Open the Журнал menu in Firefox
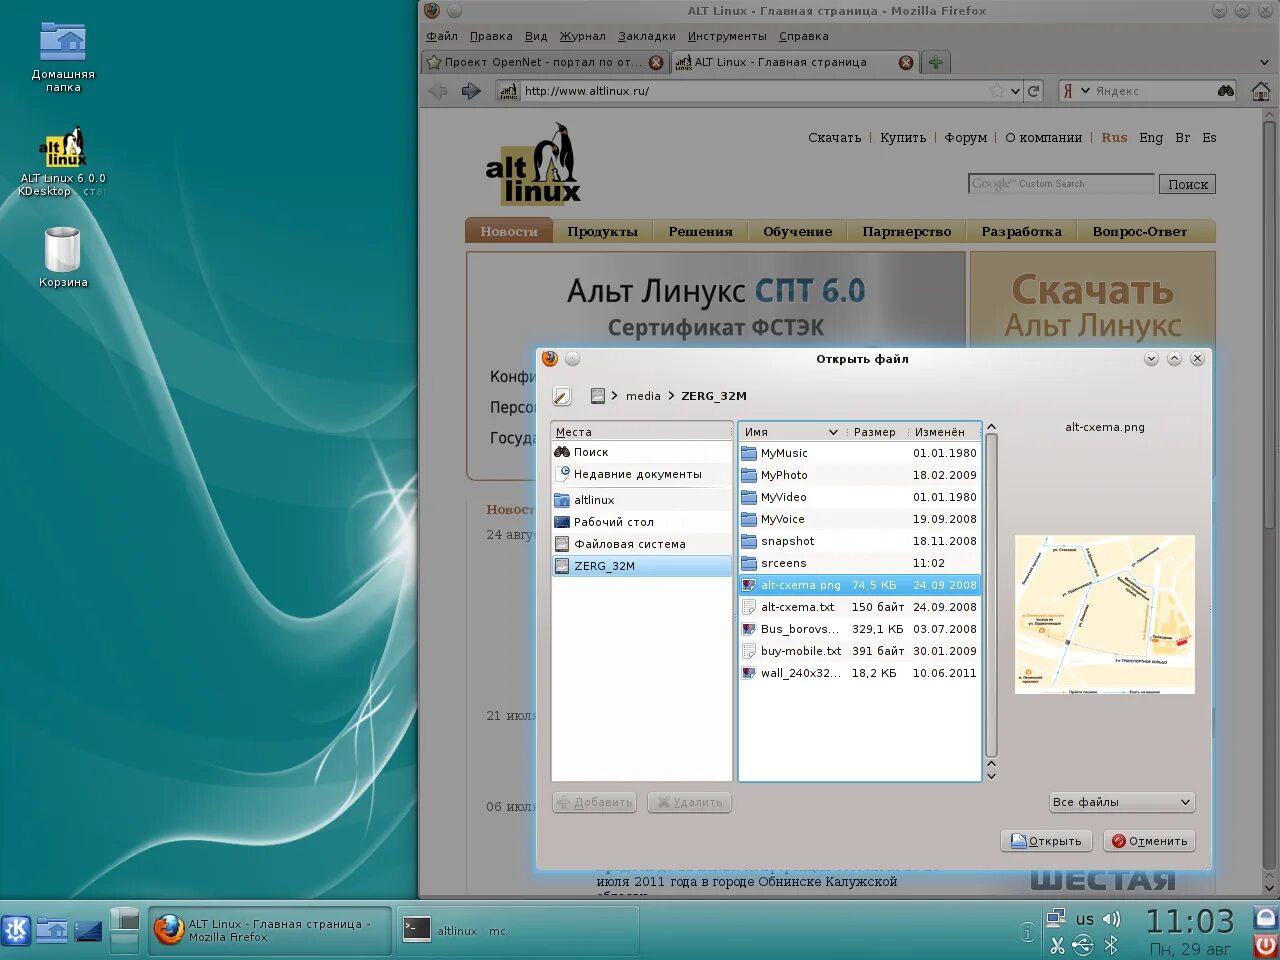The height and width of the screenshot is (960, 1280). (x=583, y=36)
